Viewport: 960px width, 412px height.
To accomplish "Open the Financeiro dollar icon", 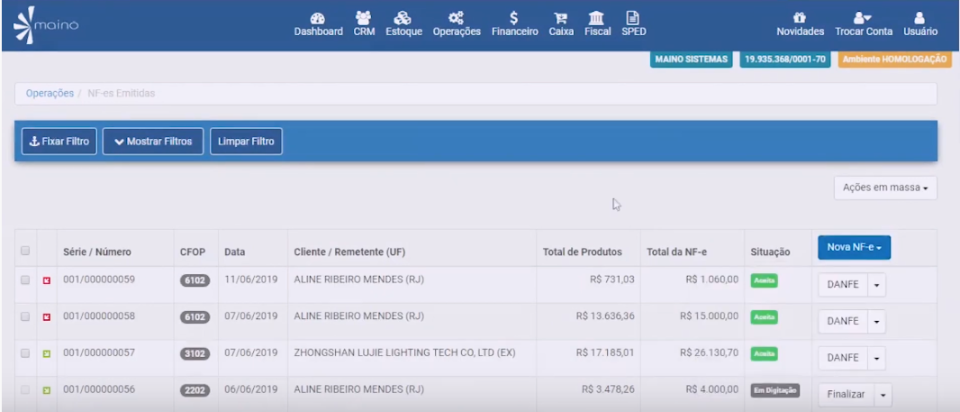I will tap(514, 18).
